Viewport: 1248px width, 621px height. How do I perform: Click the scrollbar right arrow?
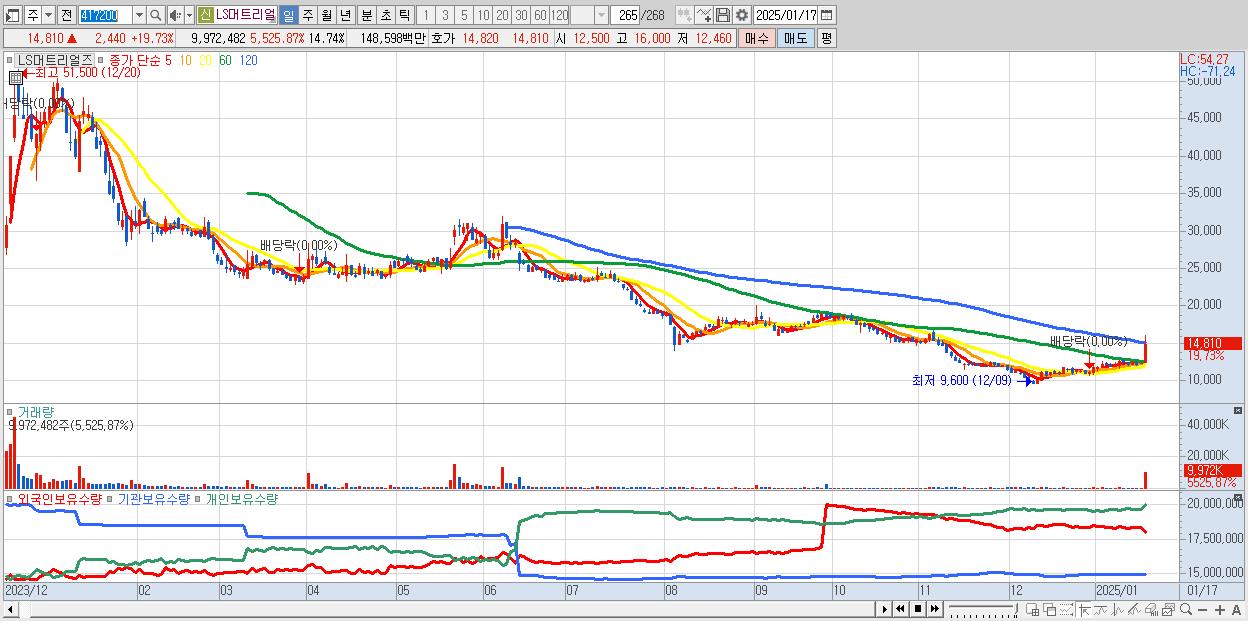pyautogui.click(x=884, y=609)
